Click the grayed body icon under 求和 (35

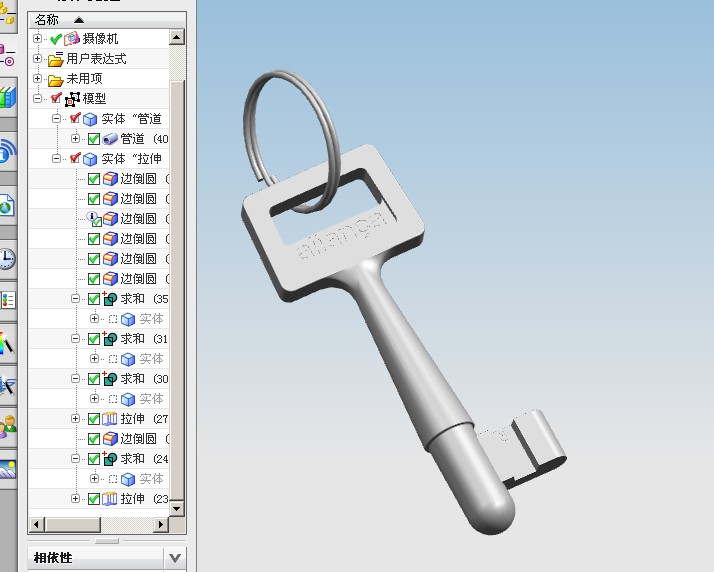click(x=128, y=319)
